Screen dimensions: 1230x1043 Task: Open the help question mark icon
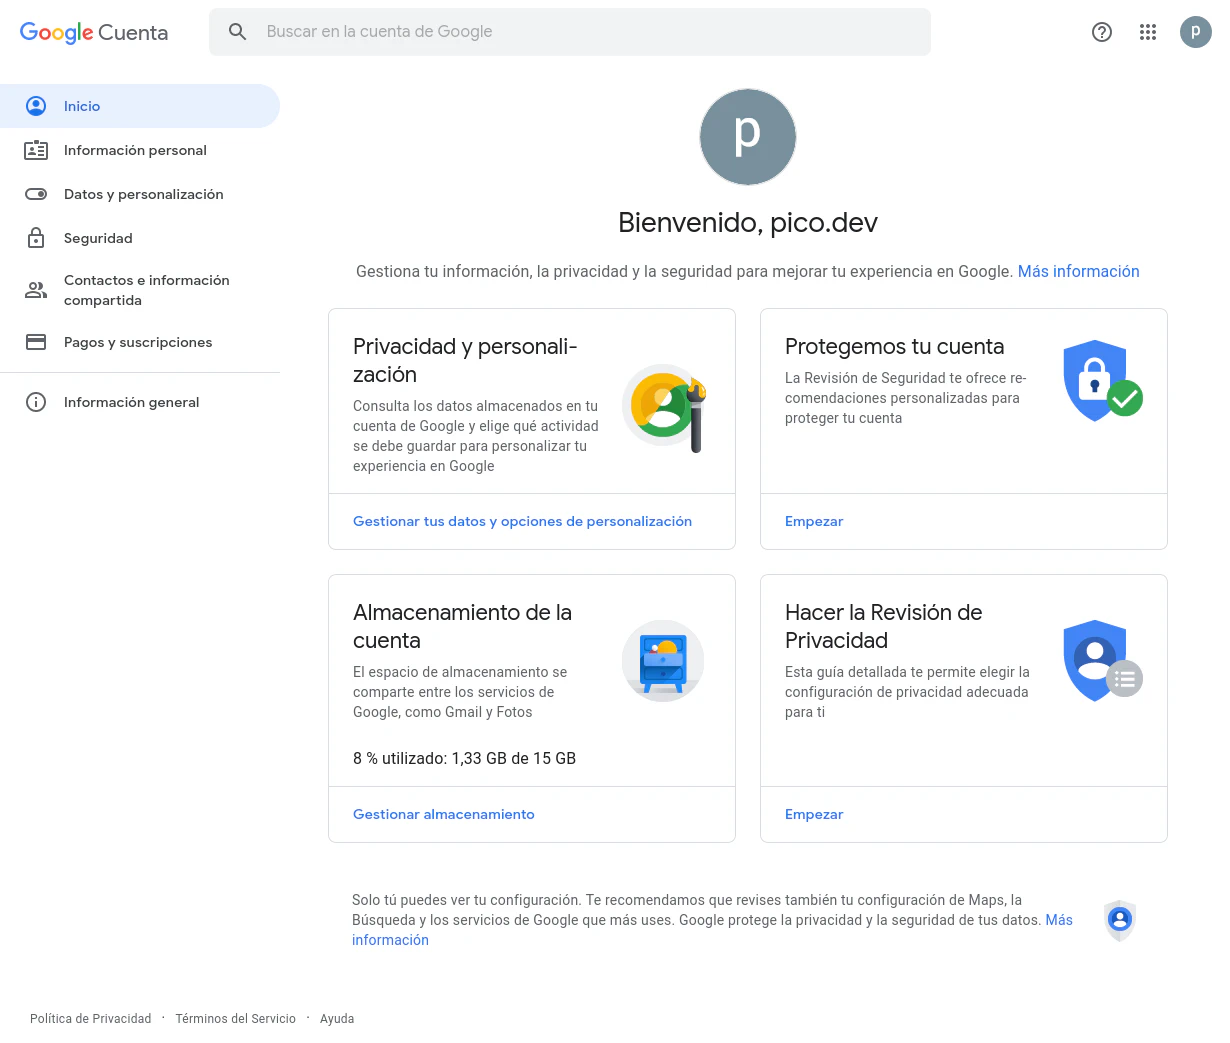1102,32
